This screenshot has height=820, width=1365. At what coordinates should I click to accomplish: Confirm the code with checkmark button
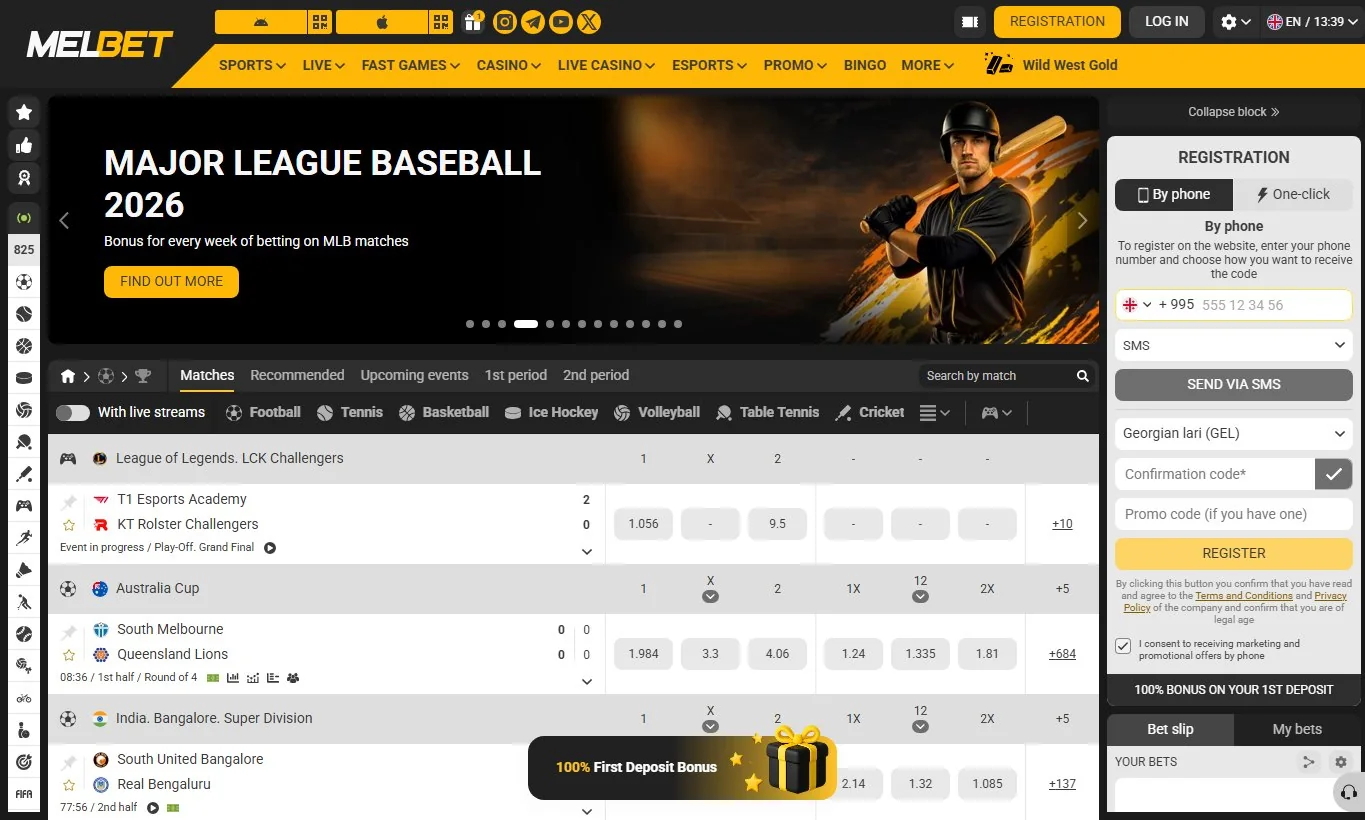point(1333,474)
